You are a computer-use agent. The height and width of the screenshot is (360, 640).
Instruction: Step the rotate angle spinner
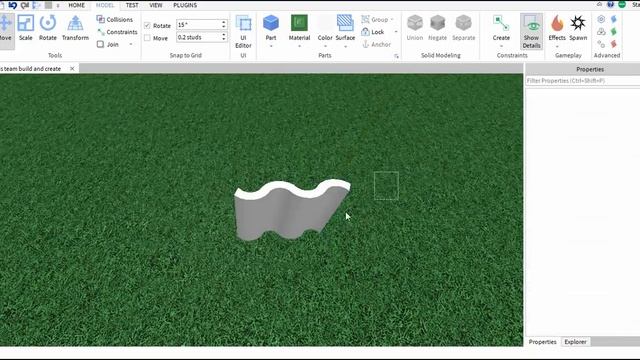(x=224, y=24)
